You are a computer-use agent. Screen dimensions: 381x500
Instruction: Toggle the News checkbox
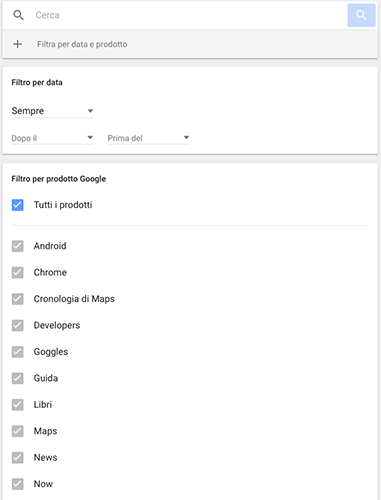[x=18, y=458]
